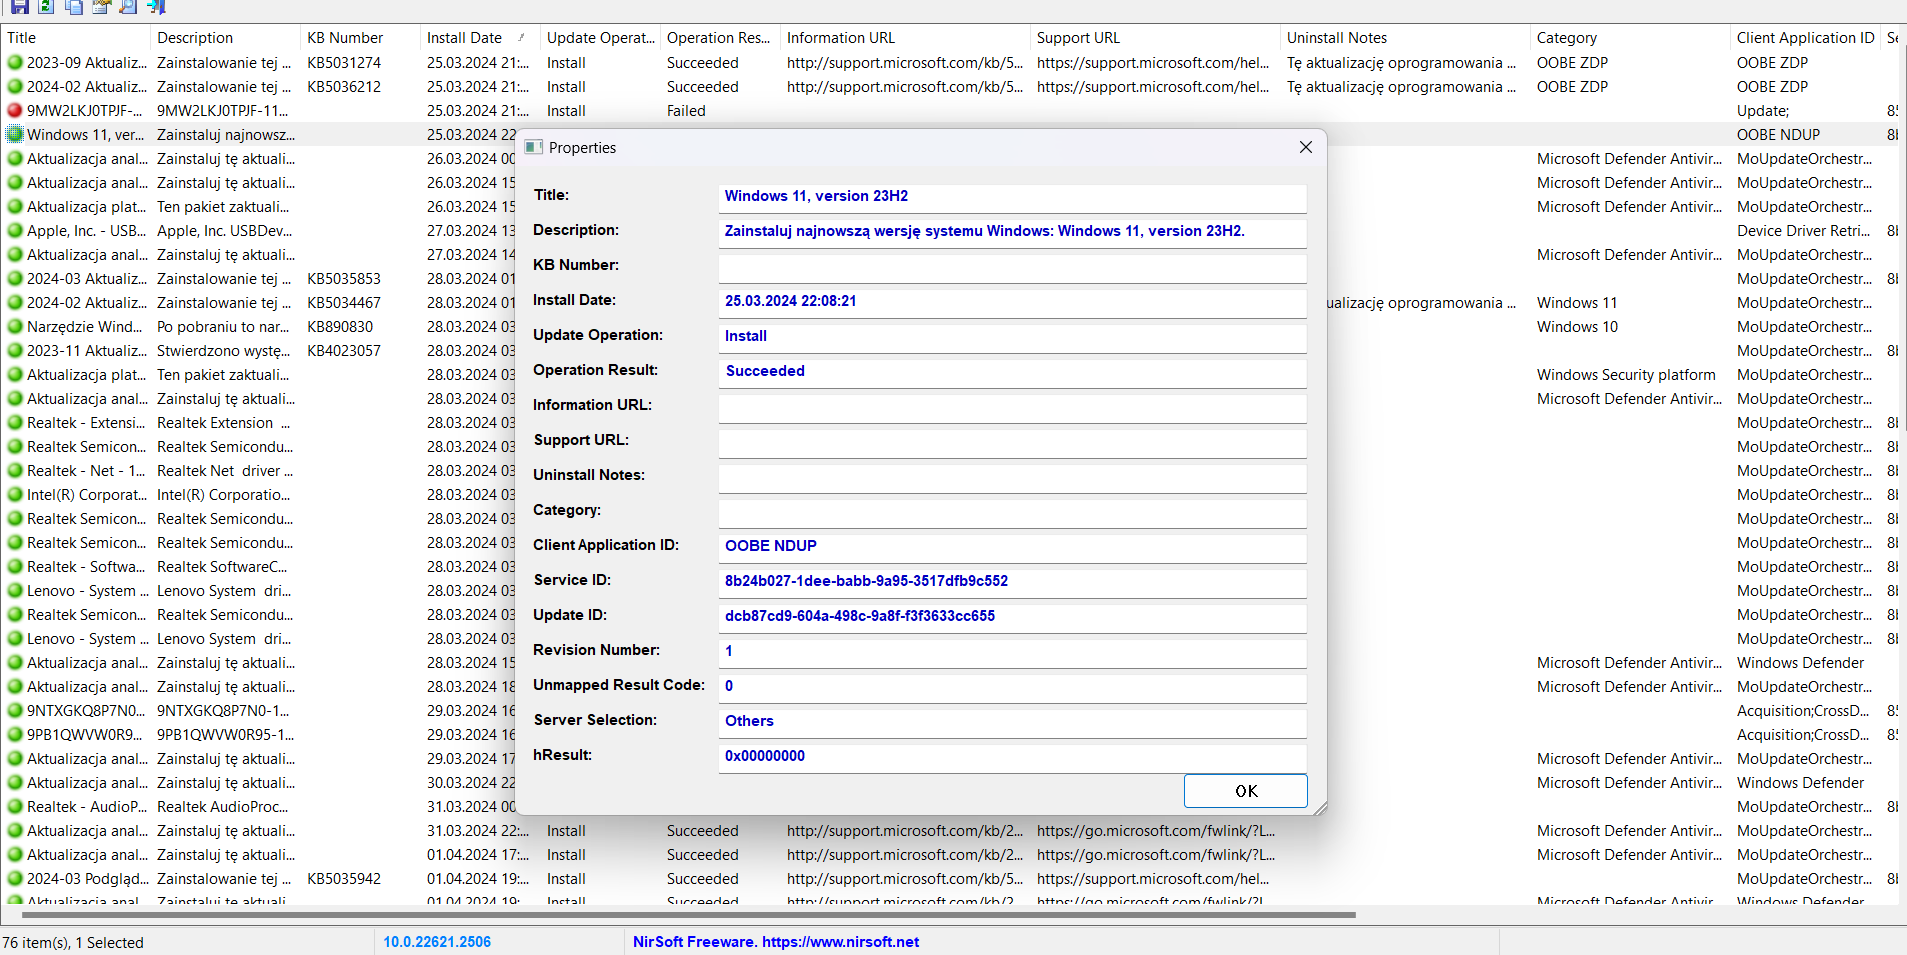
Task: Click green status icon of Windows 11, ver... row
Action: (15, 134)
